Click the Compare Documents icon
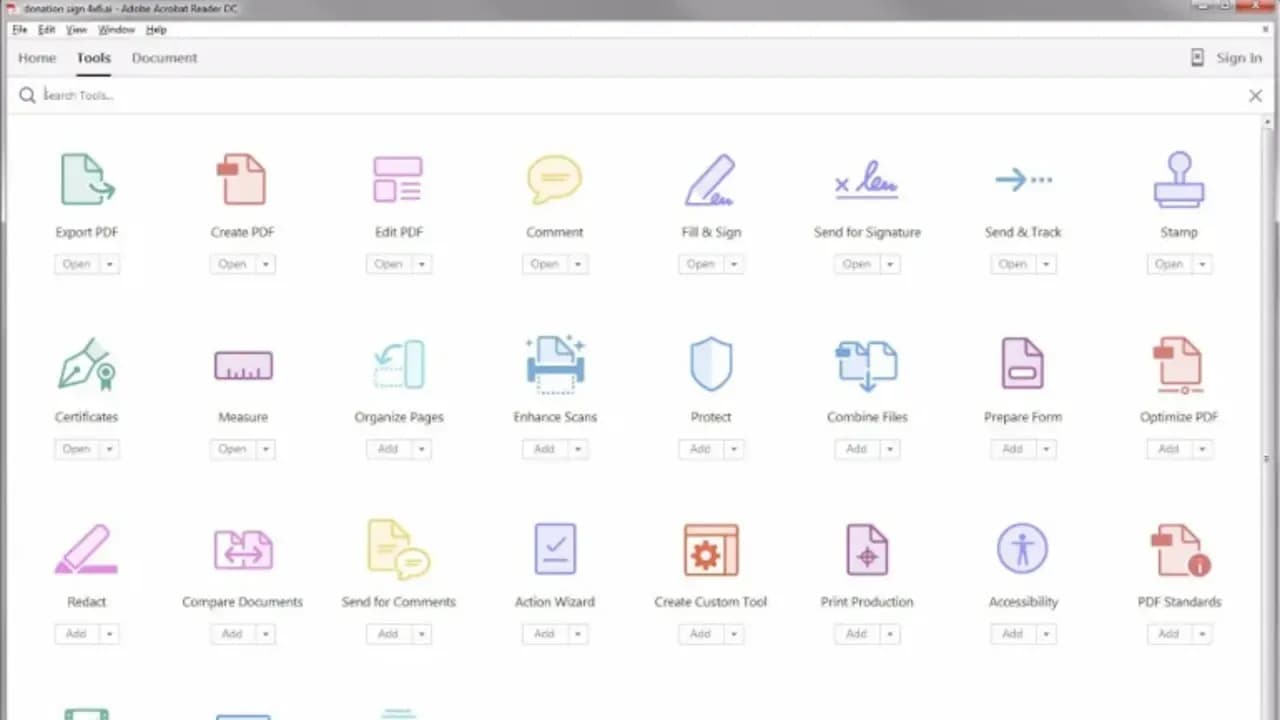The height and width of the screenshot is (720, 1280). click(x=243, y=550)
